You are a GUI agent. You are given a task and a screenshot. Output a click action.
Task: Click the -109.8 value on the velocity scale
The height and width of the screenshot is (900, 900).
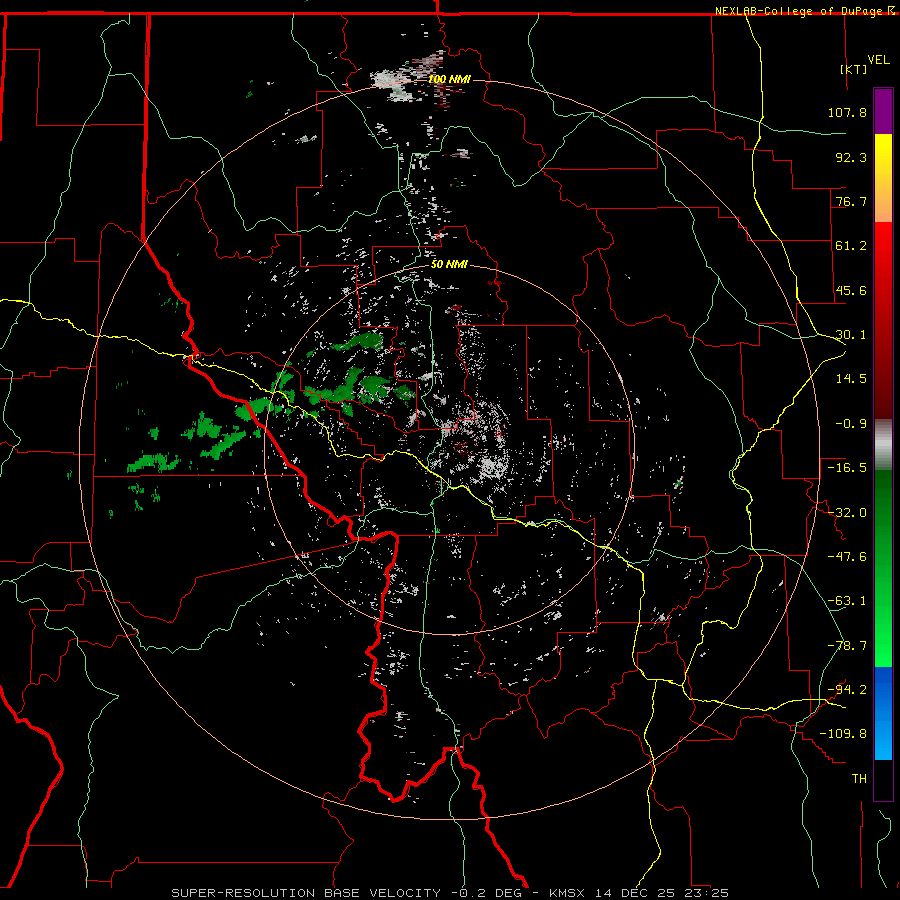tap(843, 734)
